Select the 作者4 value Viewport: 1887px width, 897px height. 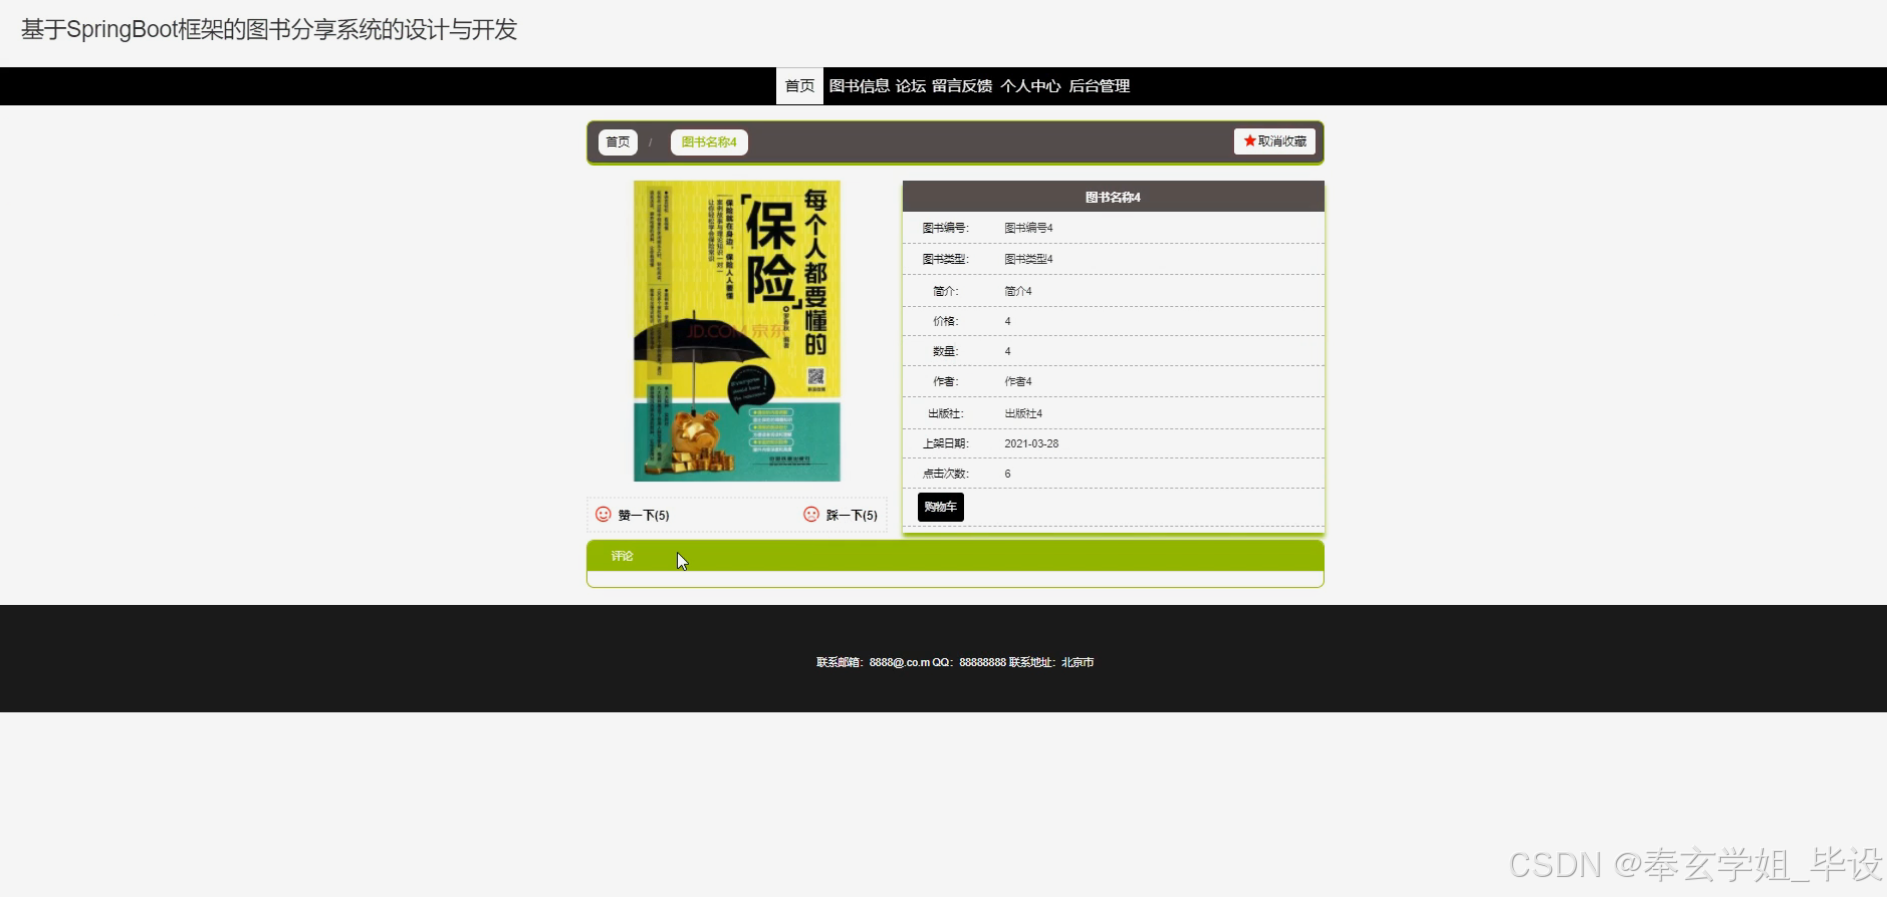(x=1018, y=381)
